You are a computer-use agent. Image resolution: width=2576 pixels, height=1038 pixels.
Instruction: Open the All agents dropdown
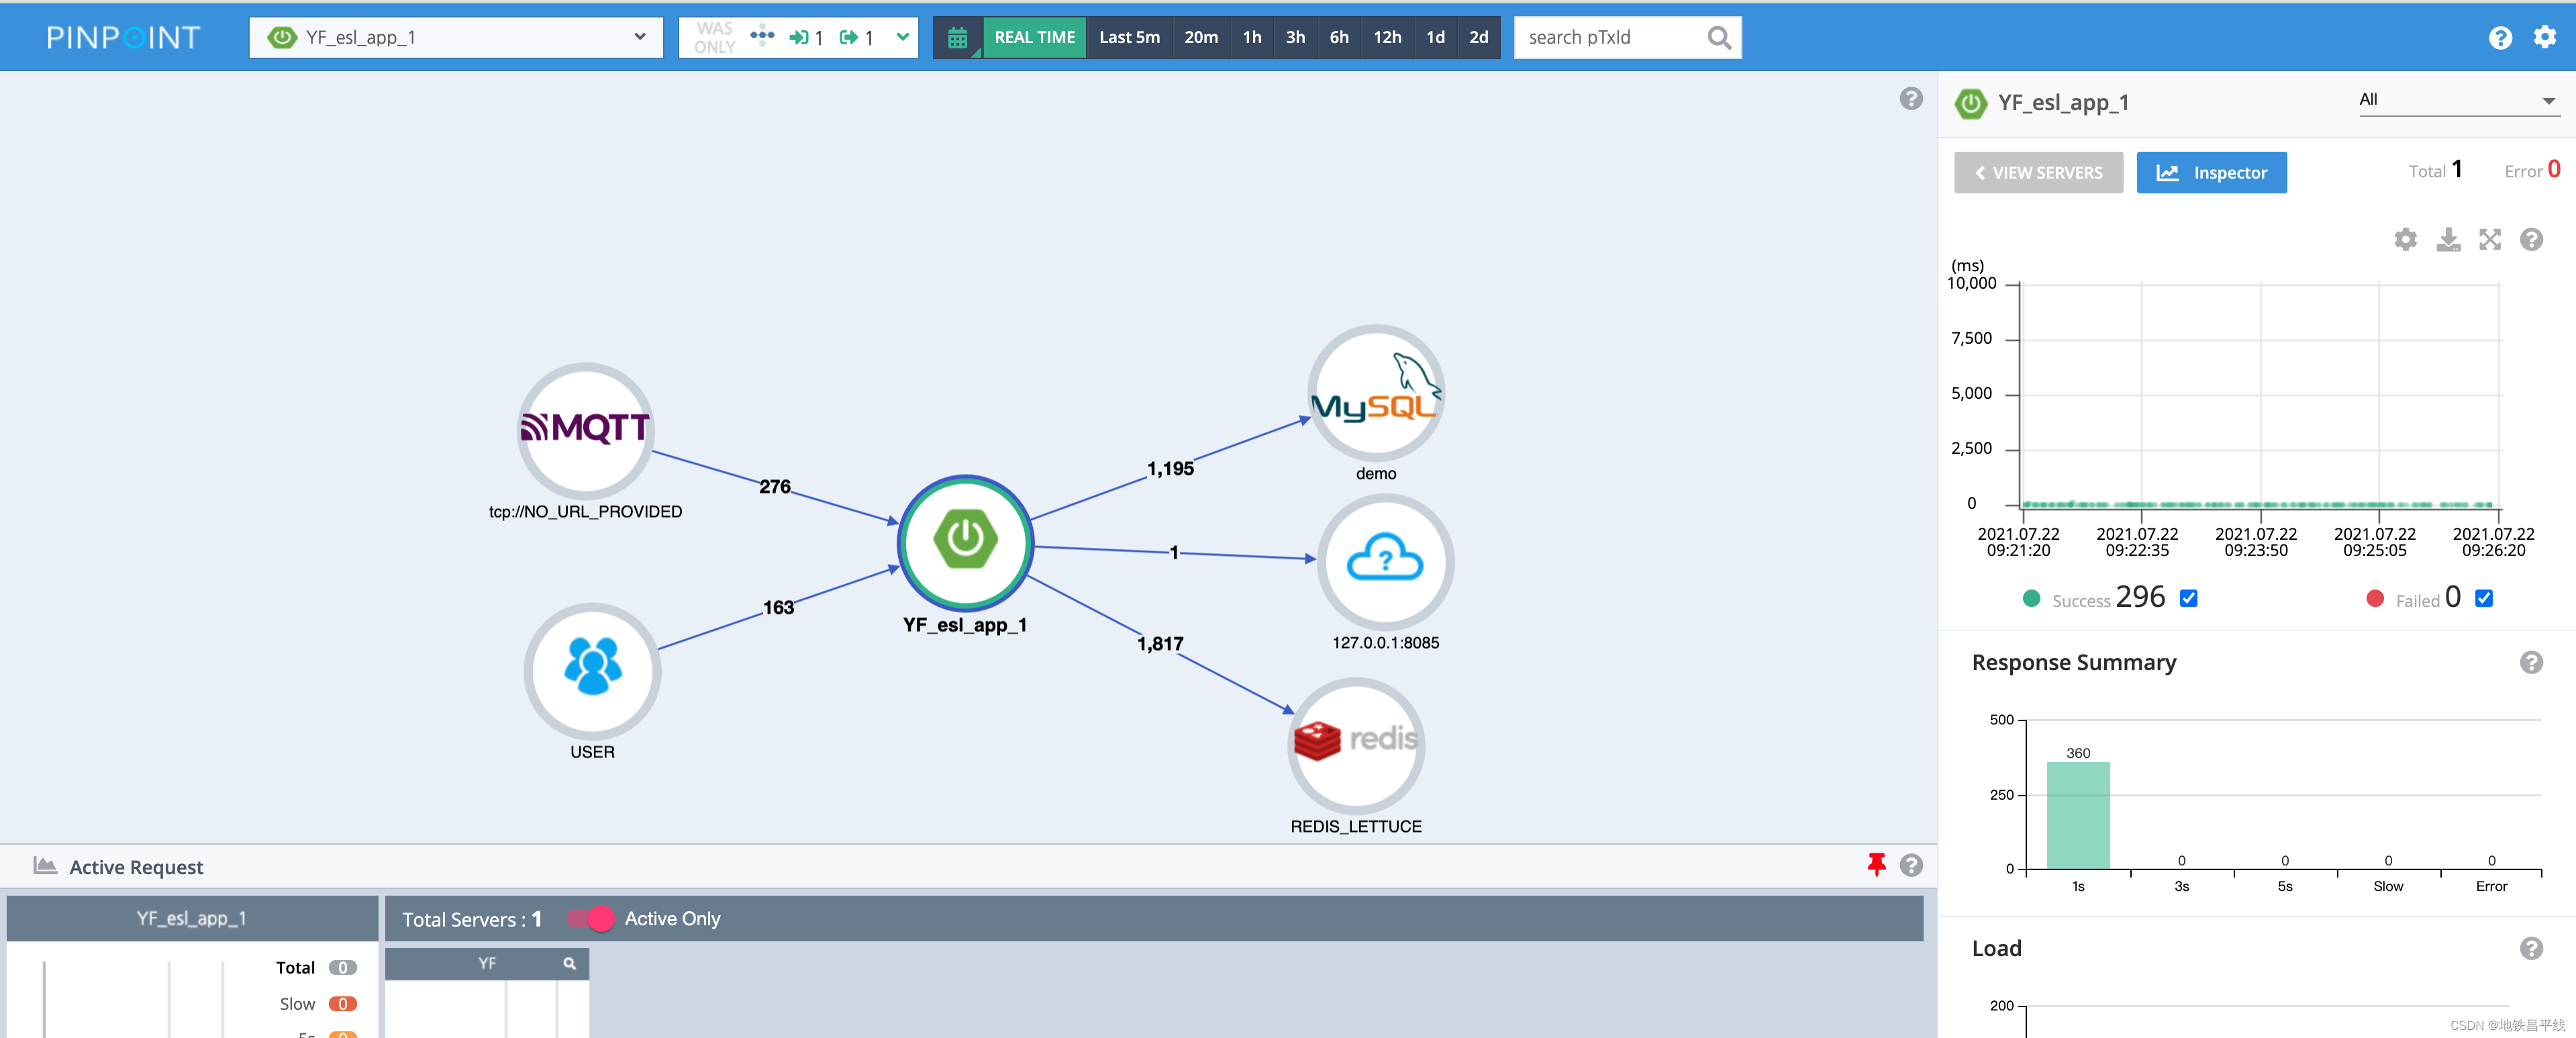[2457, 100]
